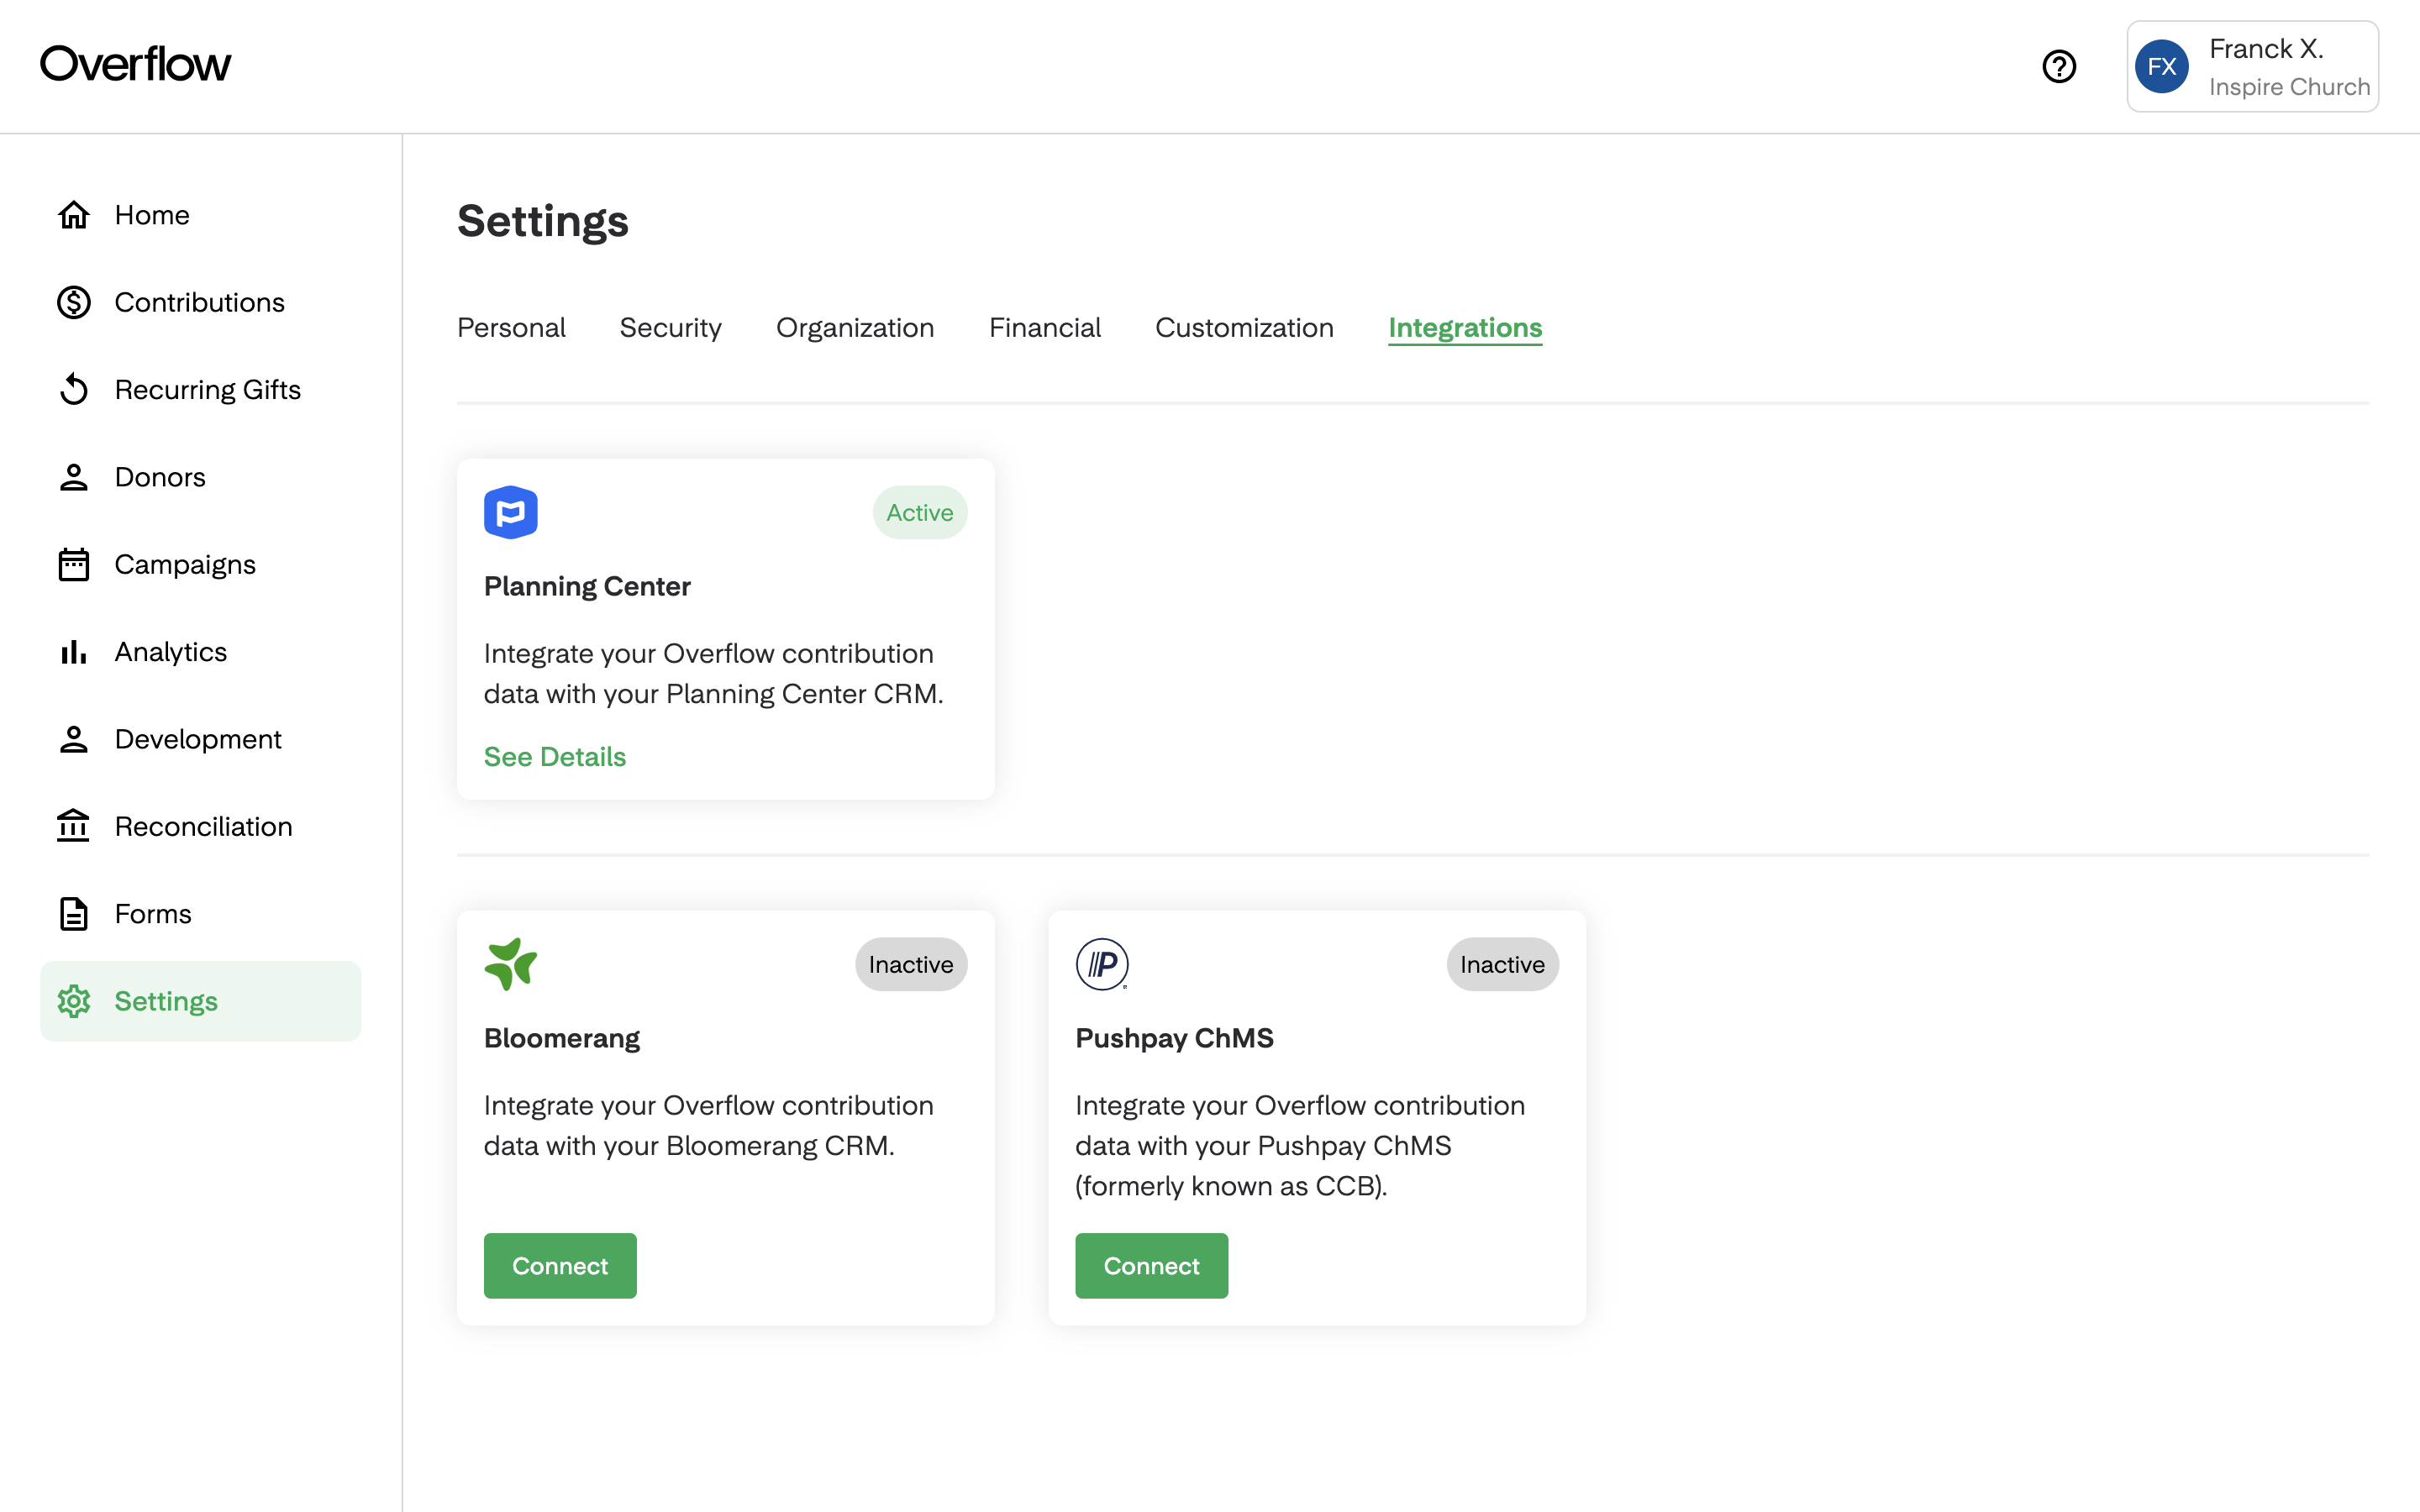Click the Reconciliation bank icon

74,826
